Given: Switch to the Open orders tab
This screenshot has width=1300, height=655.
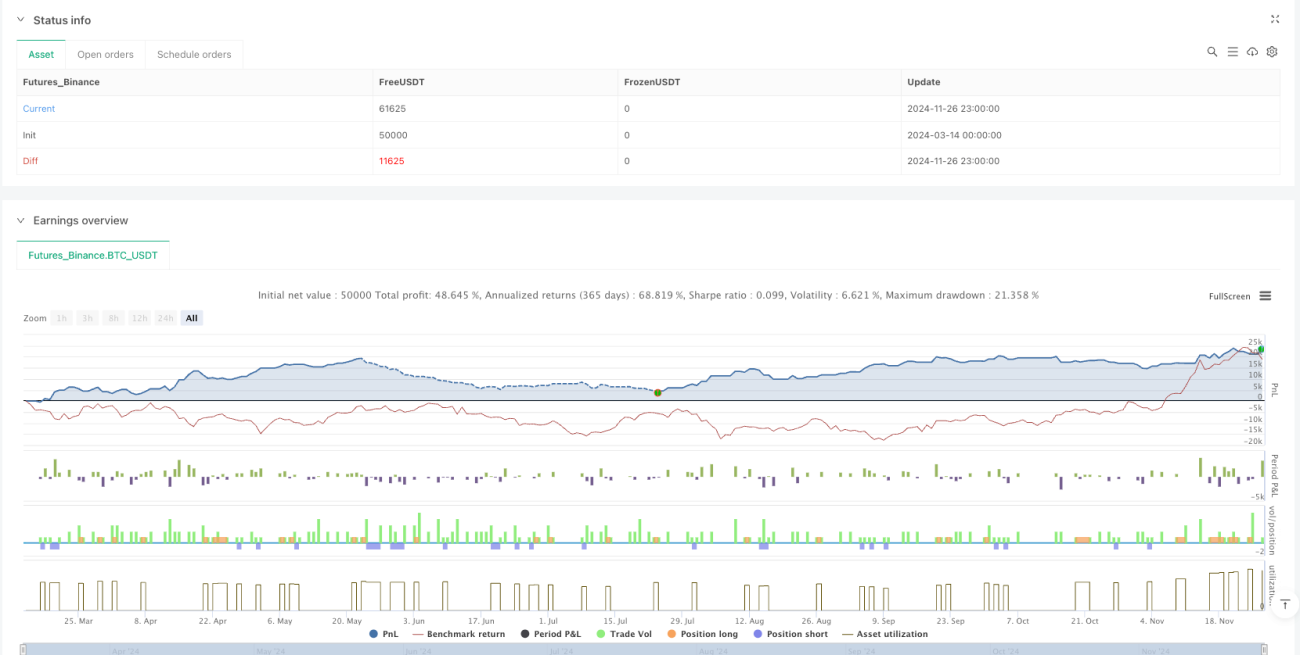Looking at the screenshot, I should click(105, 54).
